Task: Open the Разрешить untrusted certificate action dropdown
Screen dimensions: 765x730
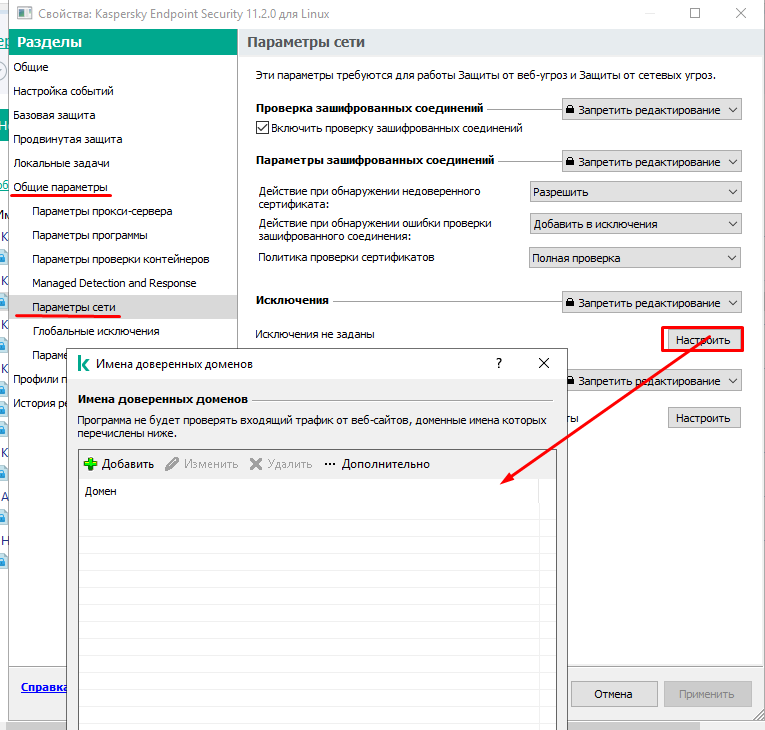Action: point(635,192)
